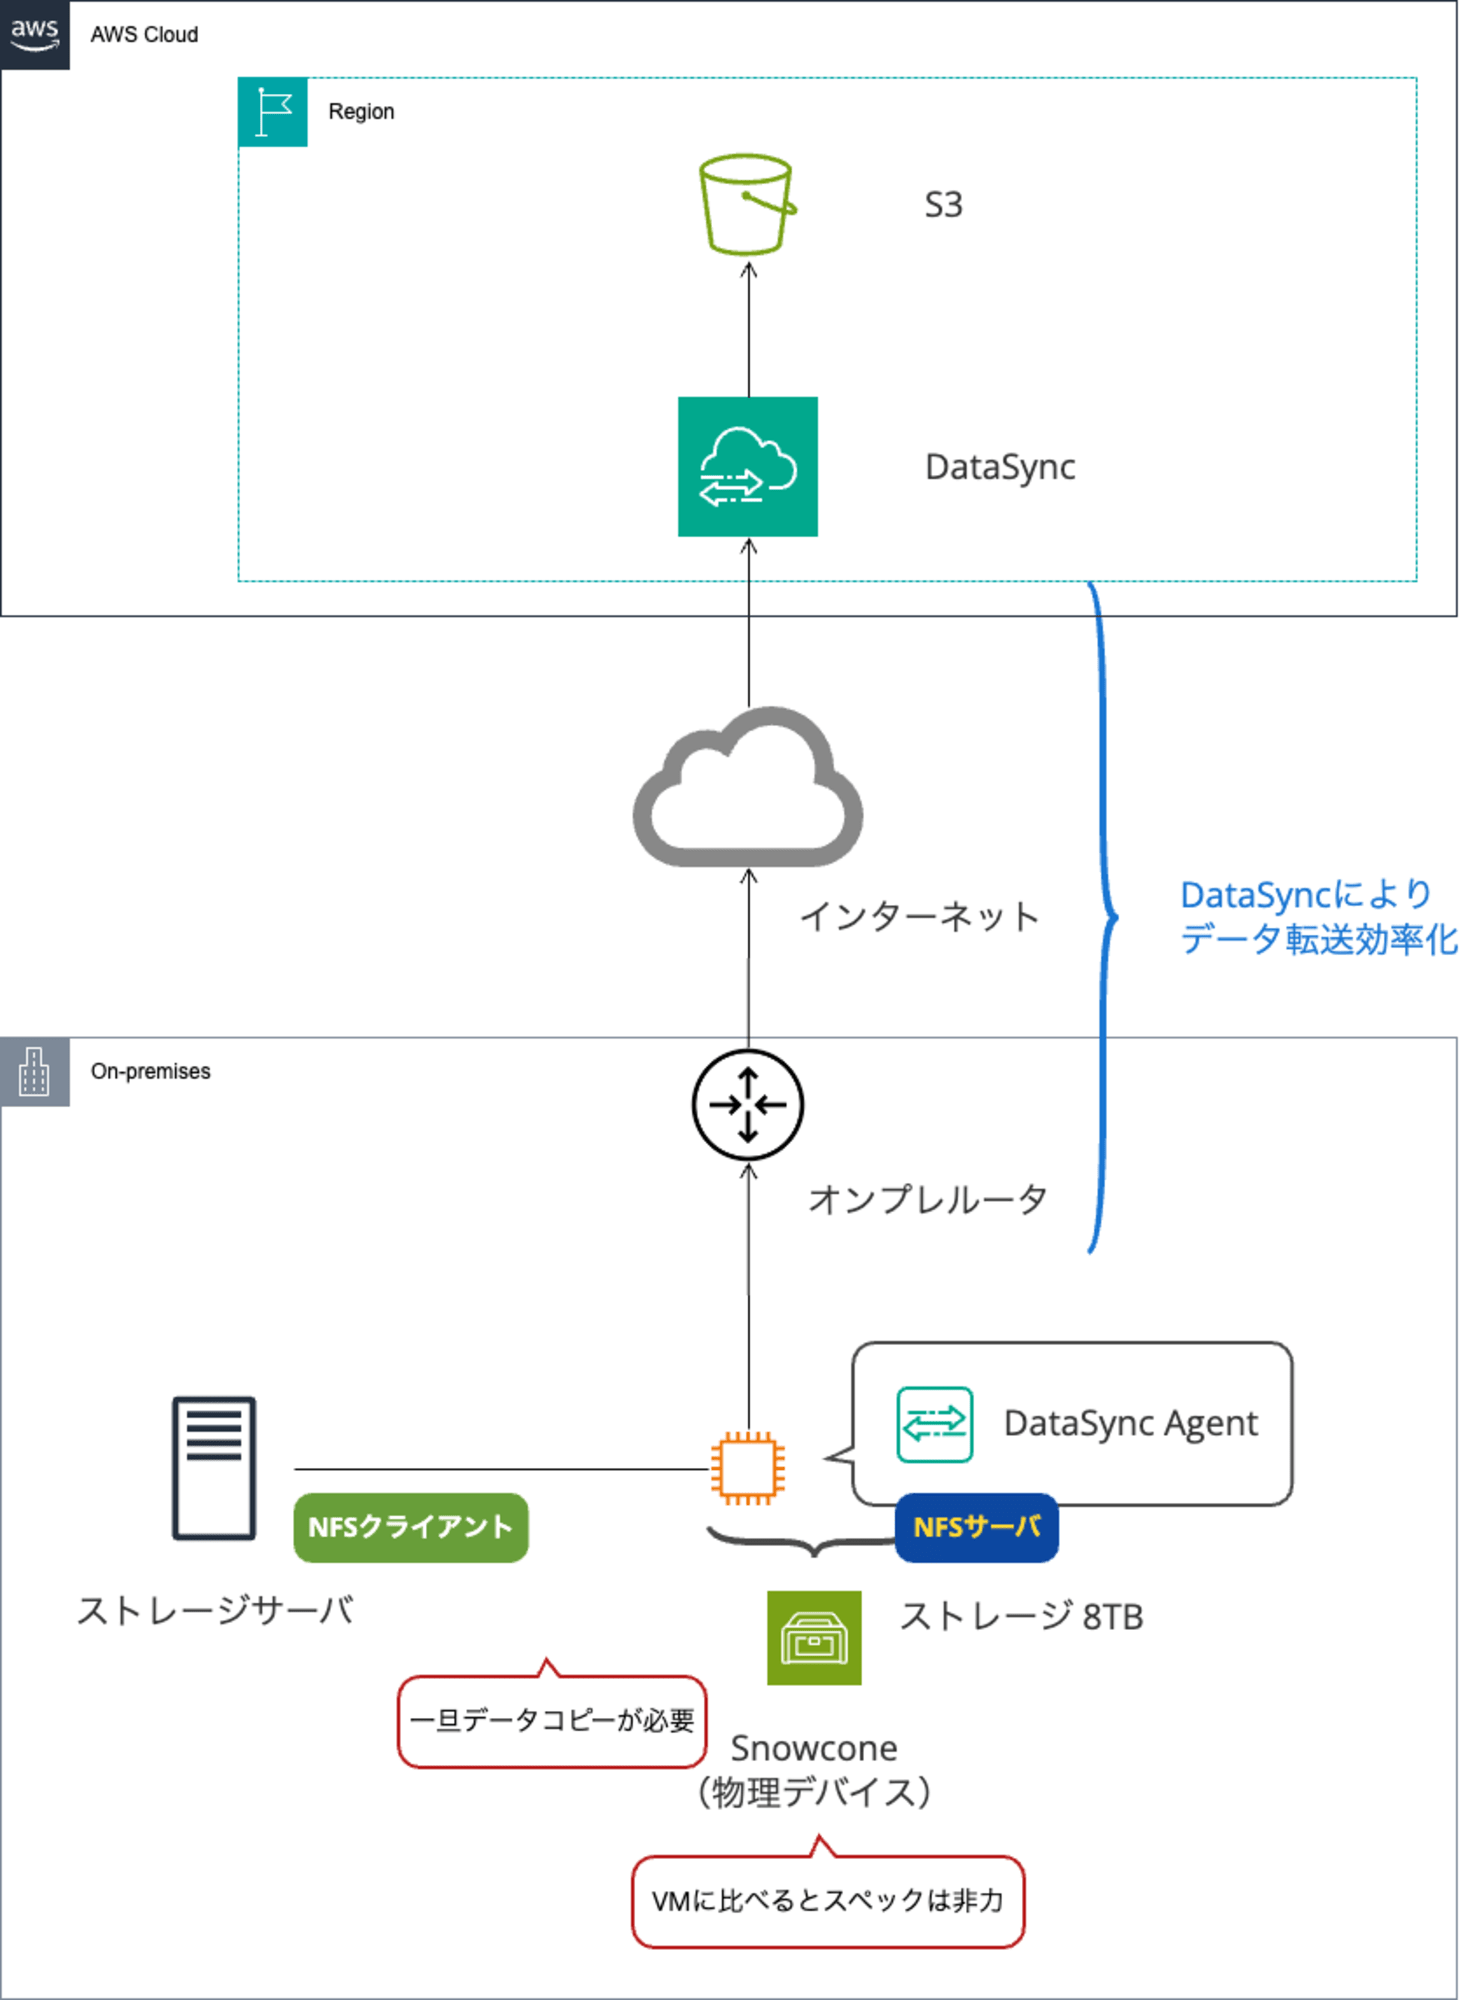The width and height of the screenshot is (1463, 2000).
Task: Click the AWS logo icon
Action: coord(35,34)
